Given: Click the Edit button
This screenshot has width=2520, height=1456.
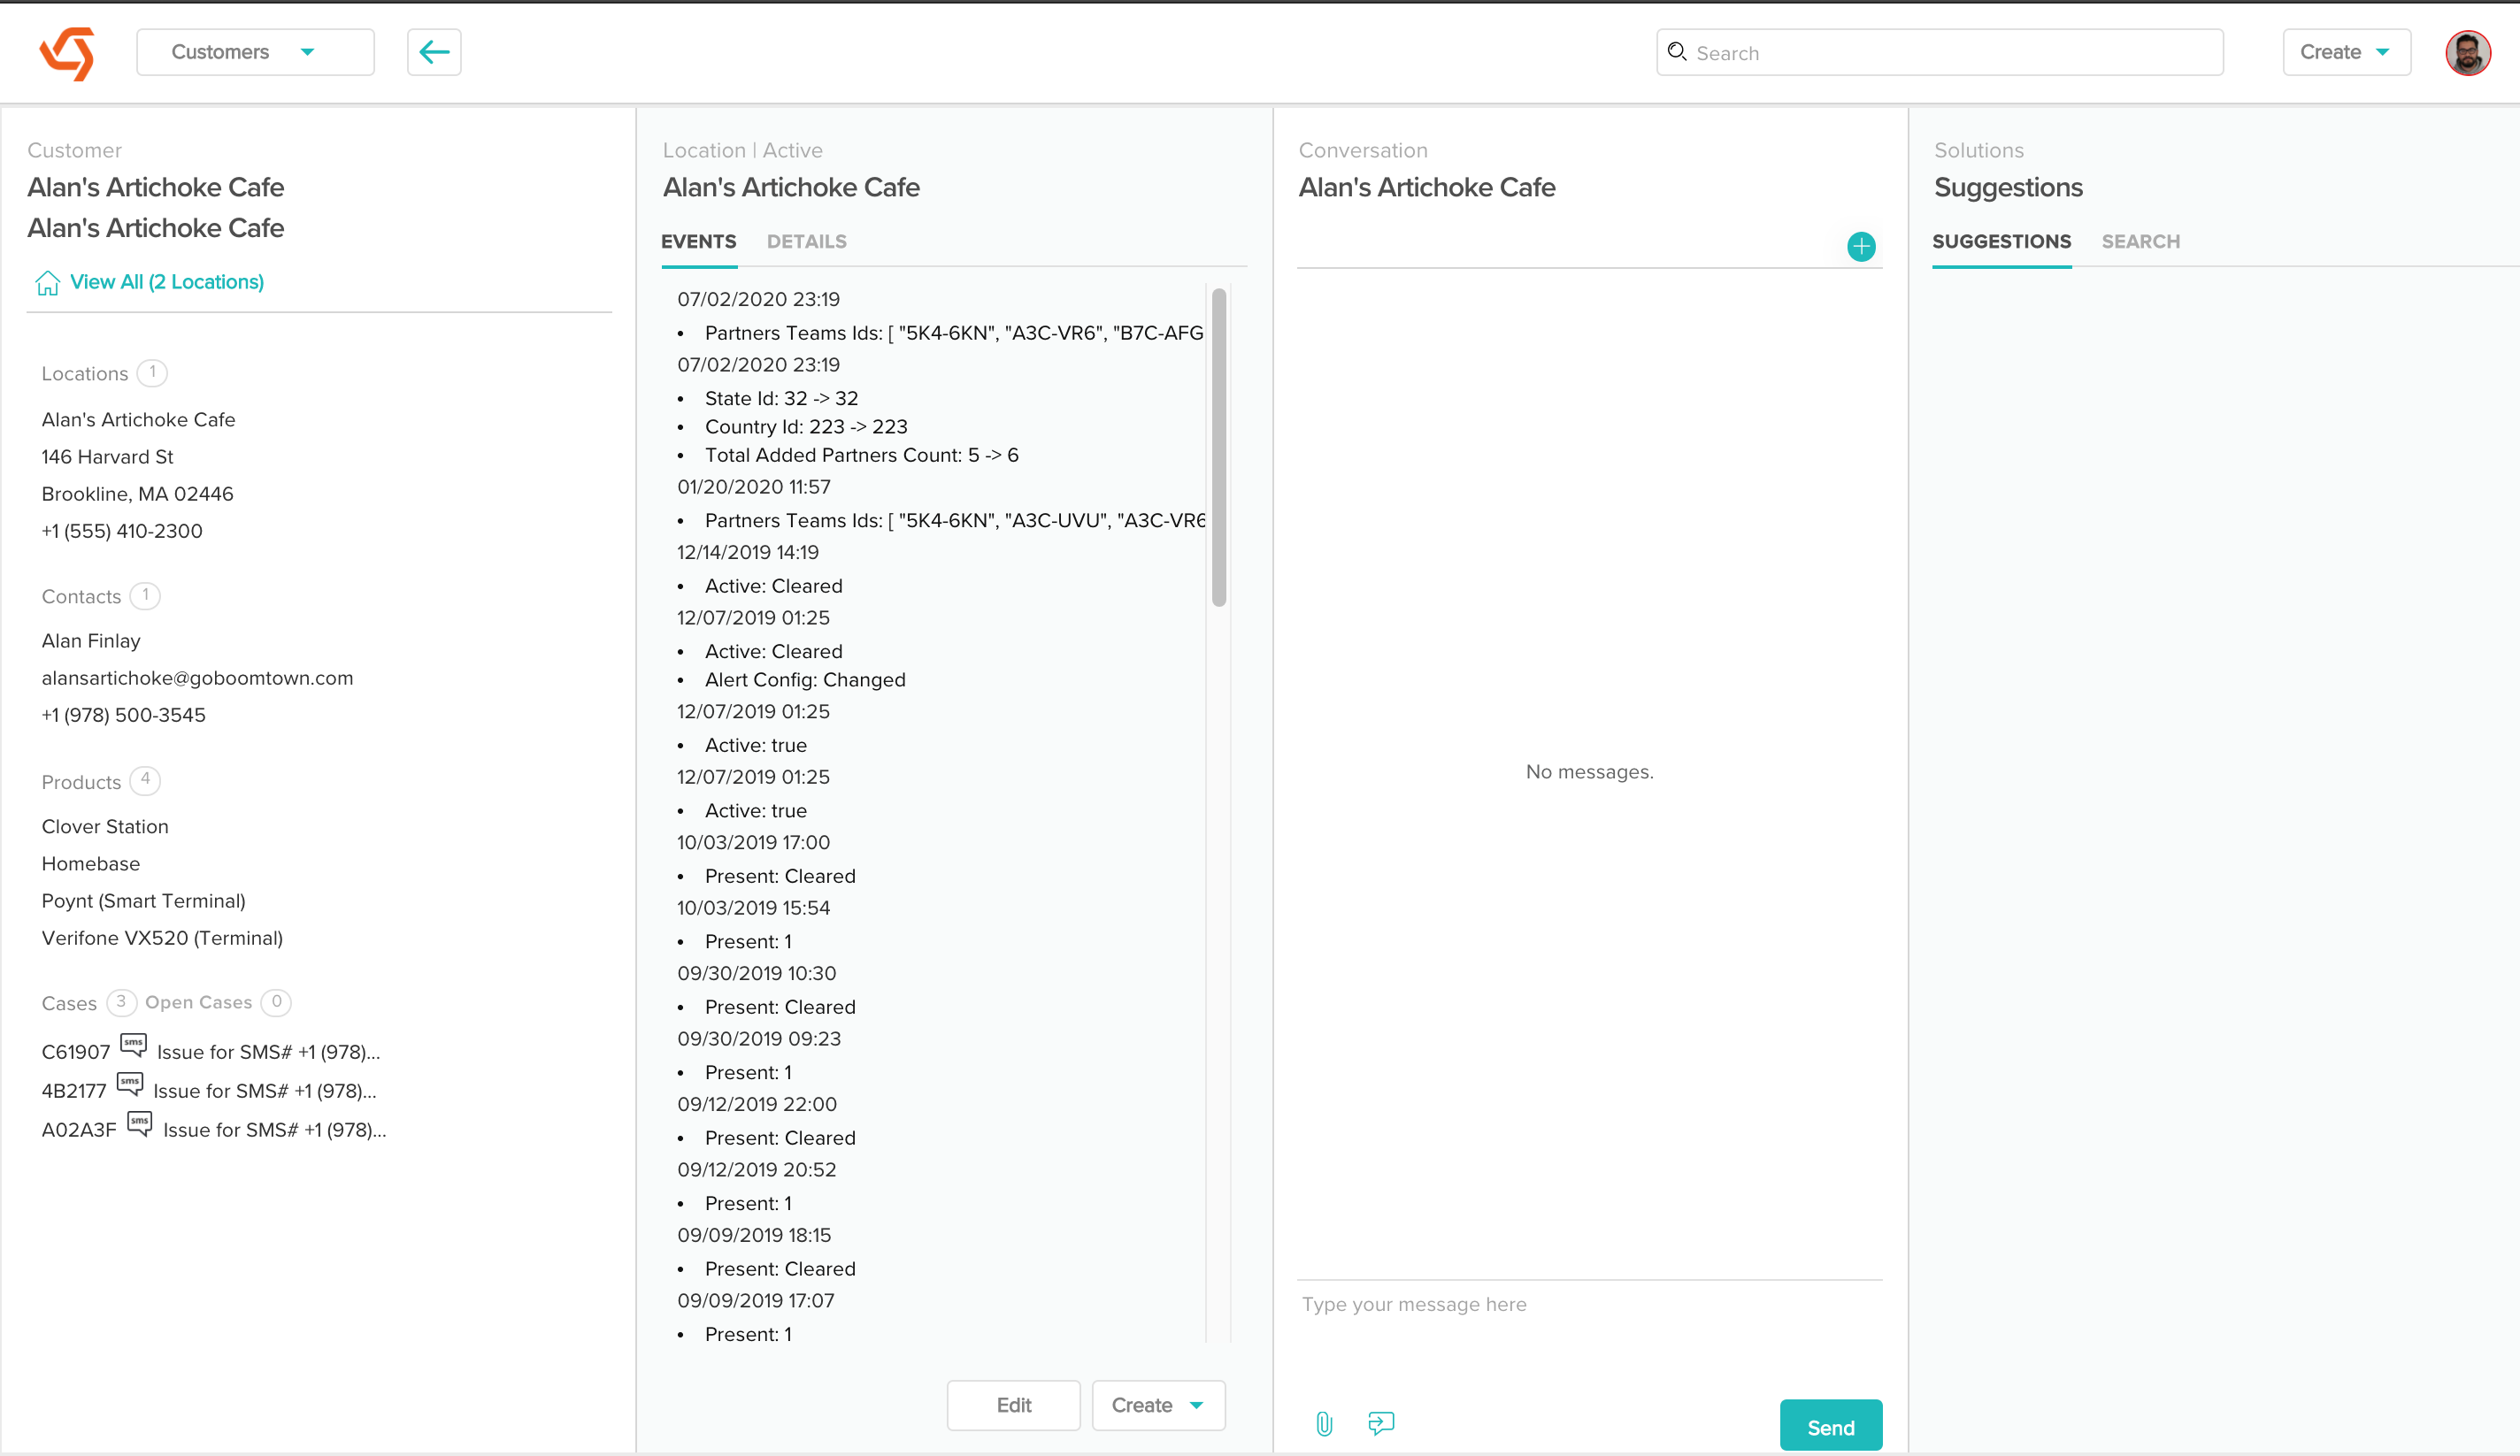Looking at the screenshot, I should click(x=1013, y=1405).
